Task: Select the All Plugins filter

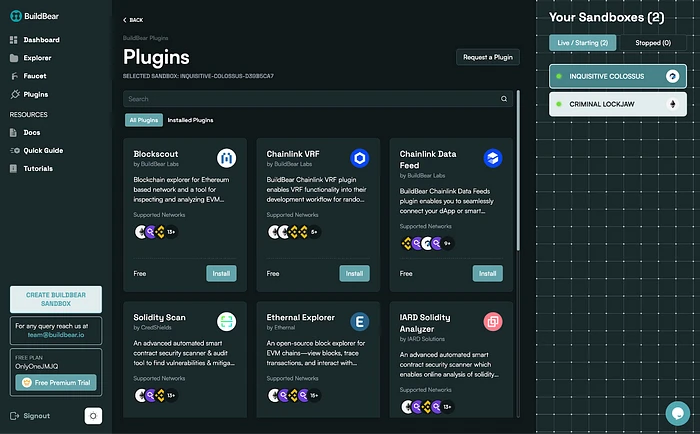Action: [143, 120]
